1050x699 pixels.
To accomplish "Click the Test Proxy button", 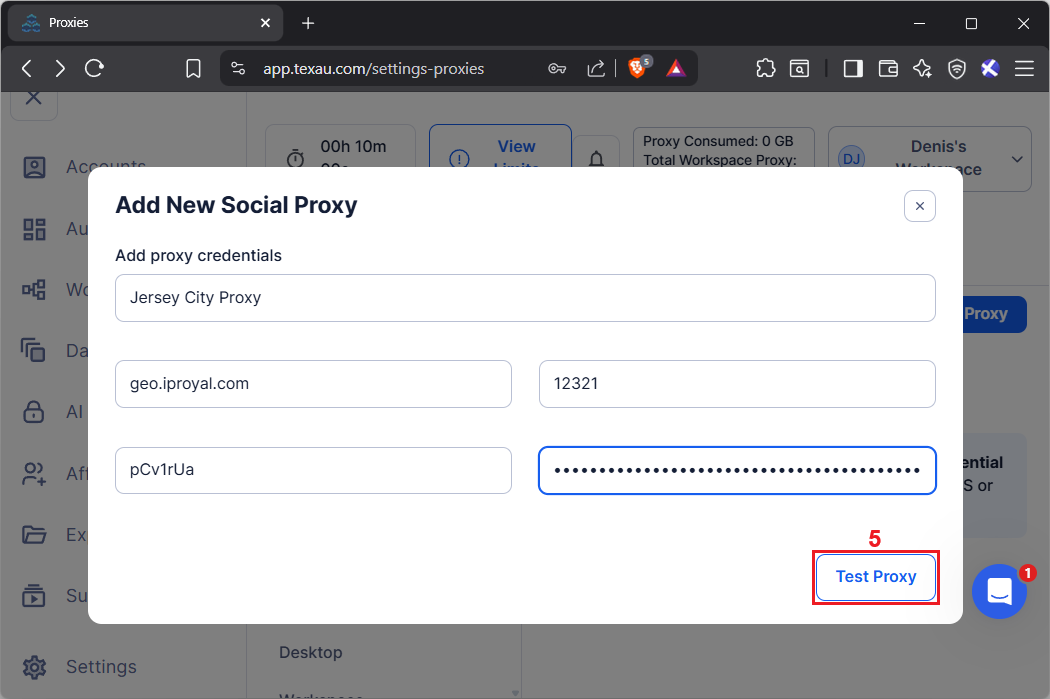I will point(875,577).
